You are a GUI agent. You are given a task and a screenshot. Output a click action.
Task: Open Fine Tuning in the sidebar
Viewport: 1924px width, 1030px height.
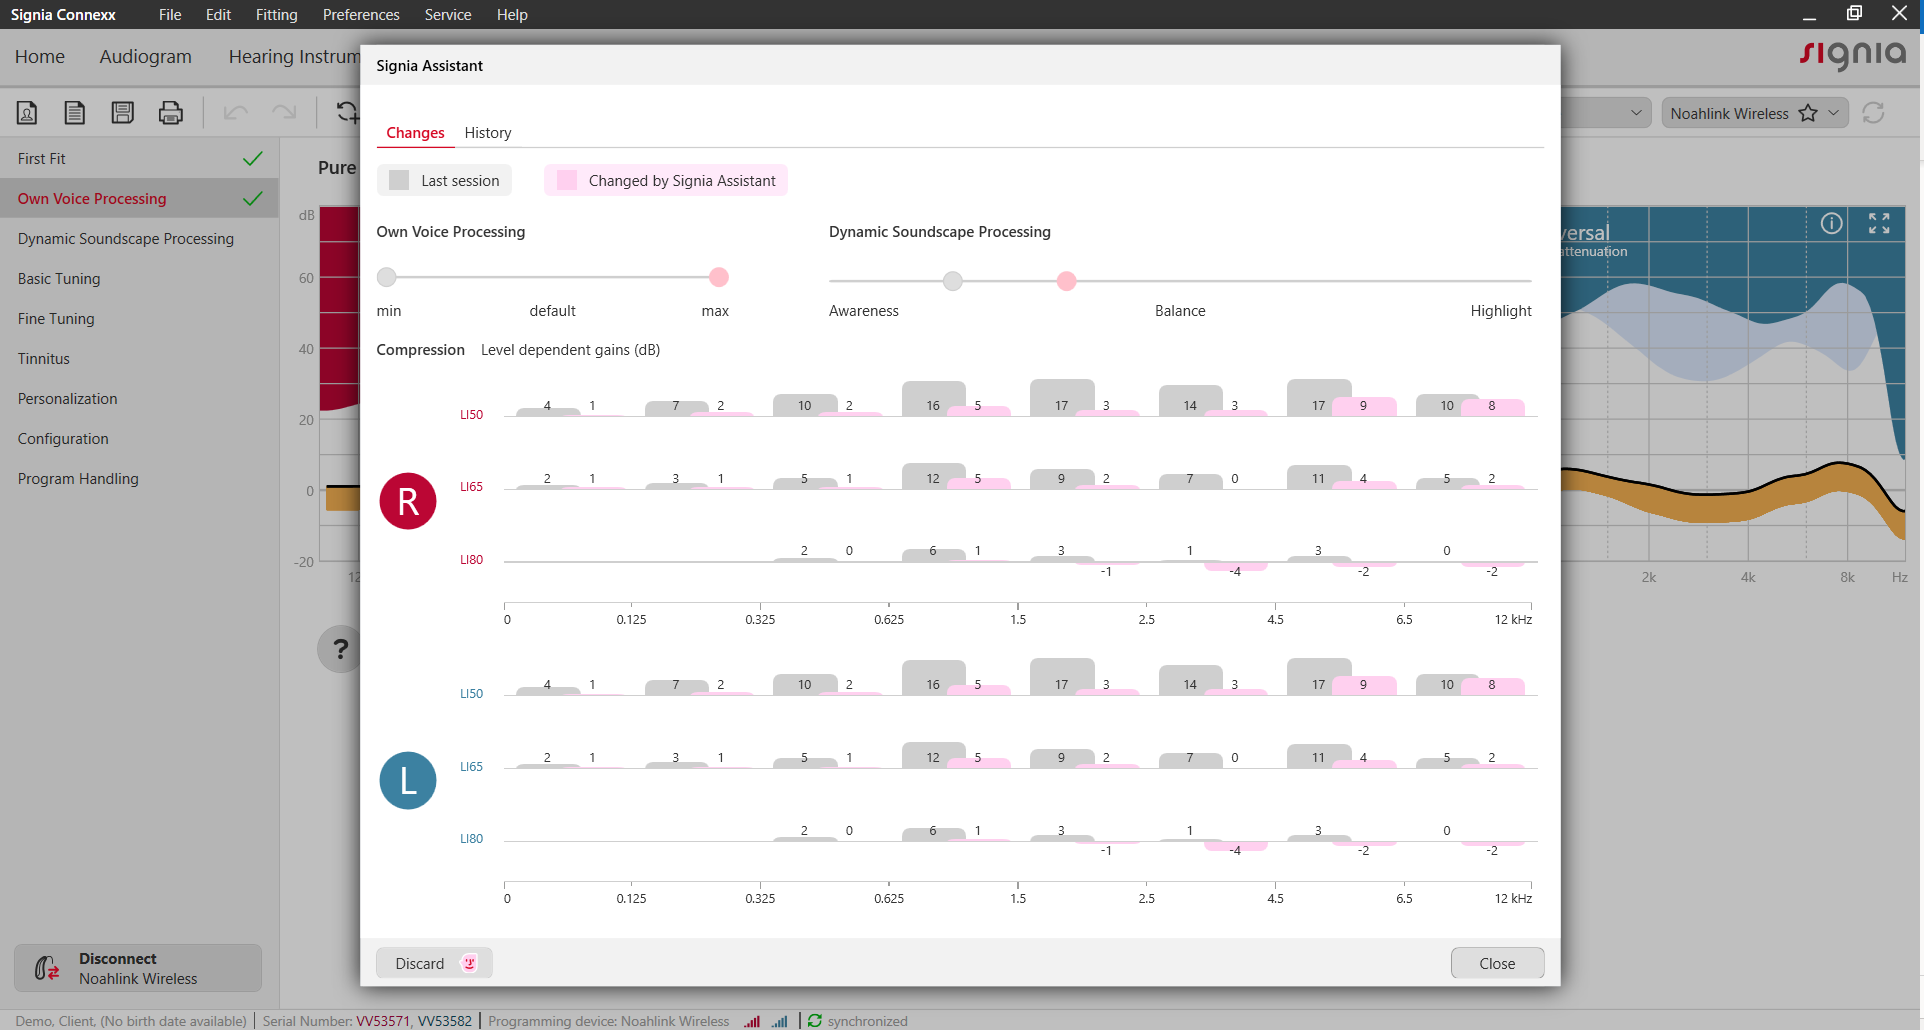[139, 318]
